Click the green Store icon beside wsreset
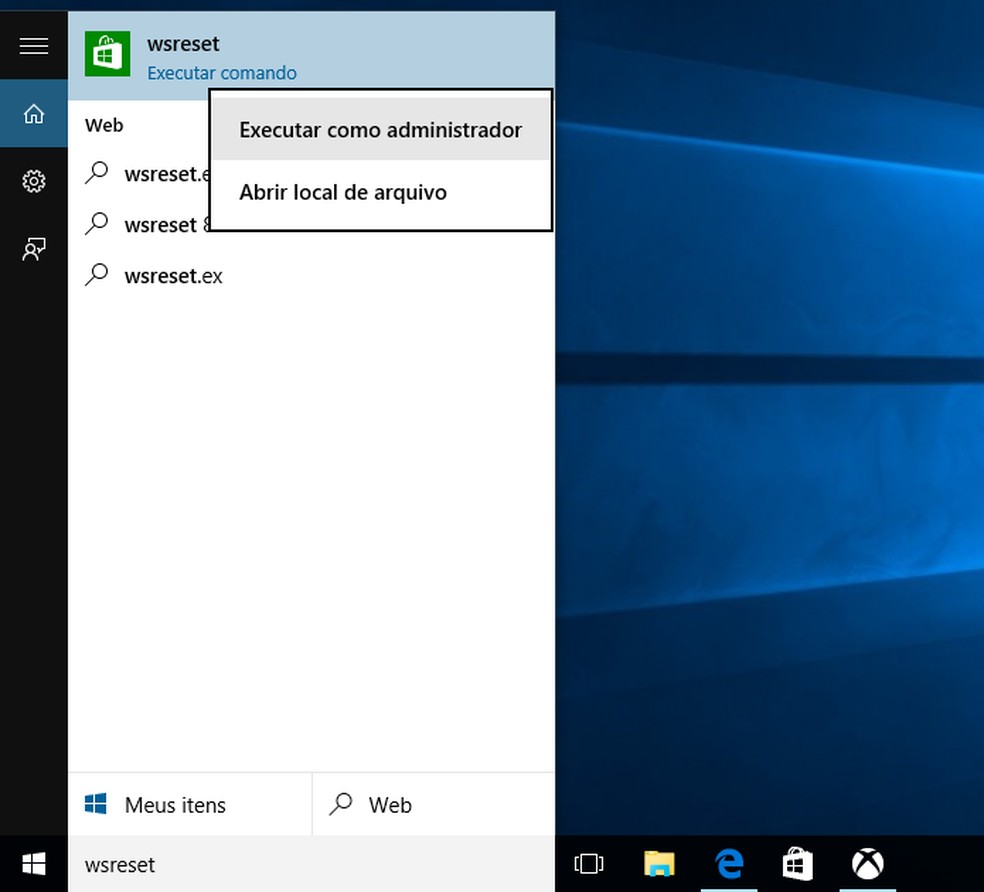 (107, 55)
